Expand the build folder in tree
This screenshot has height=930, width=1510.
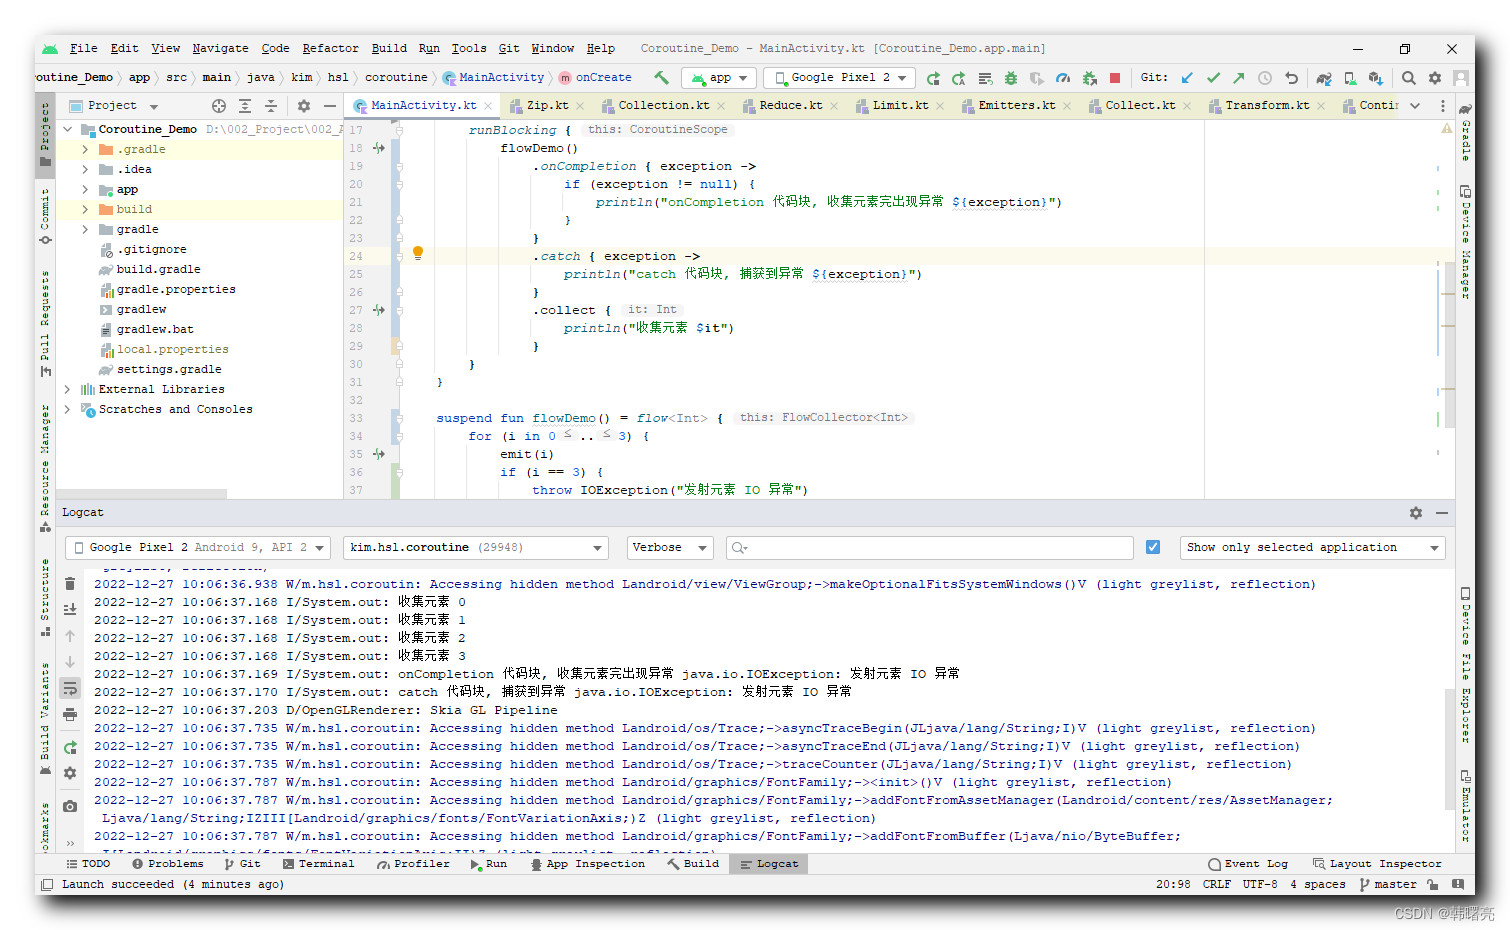click(x=85, y=209)
